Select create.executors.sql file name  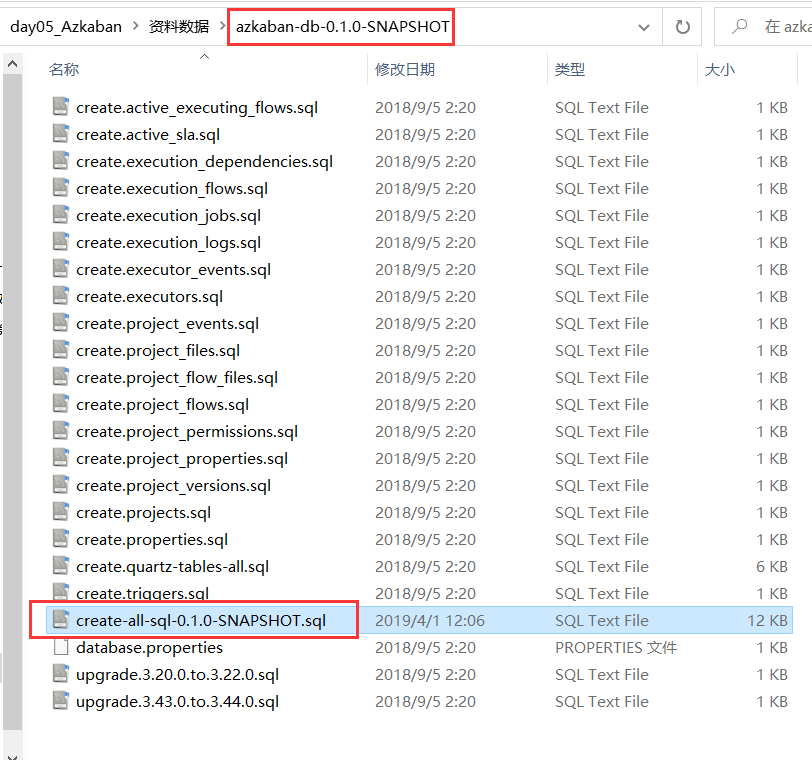[149, 297]
